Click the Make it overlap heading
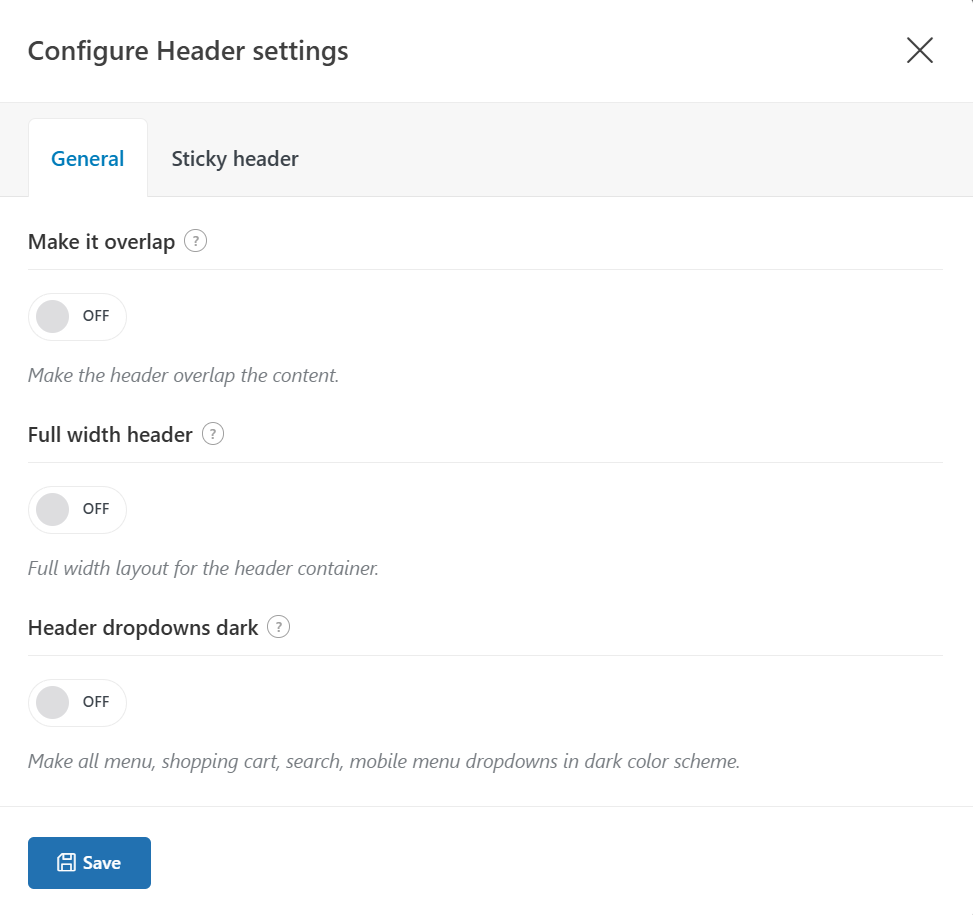Image resolution: width=973 pixels, height=915 pixels. pos(101,242)
